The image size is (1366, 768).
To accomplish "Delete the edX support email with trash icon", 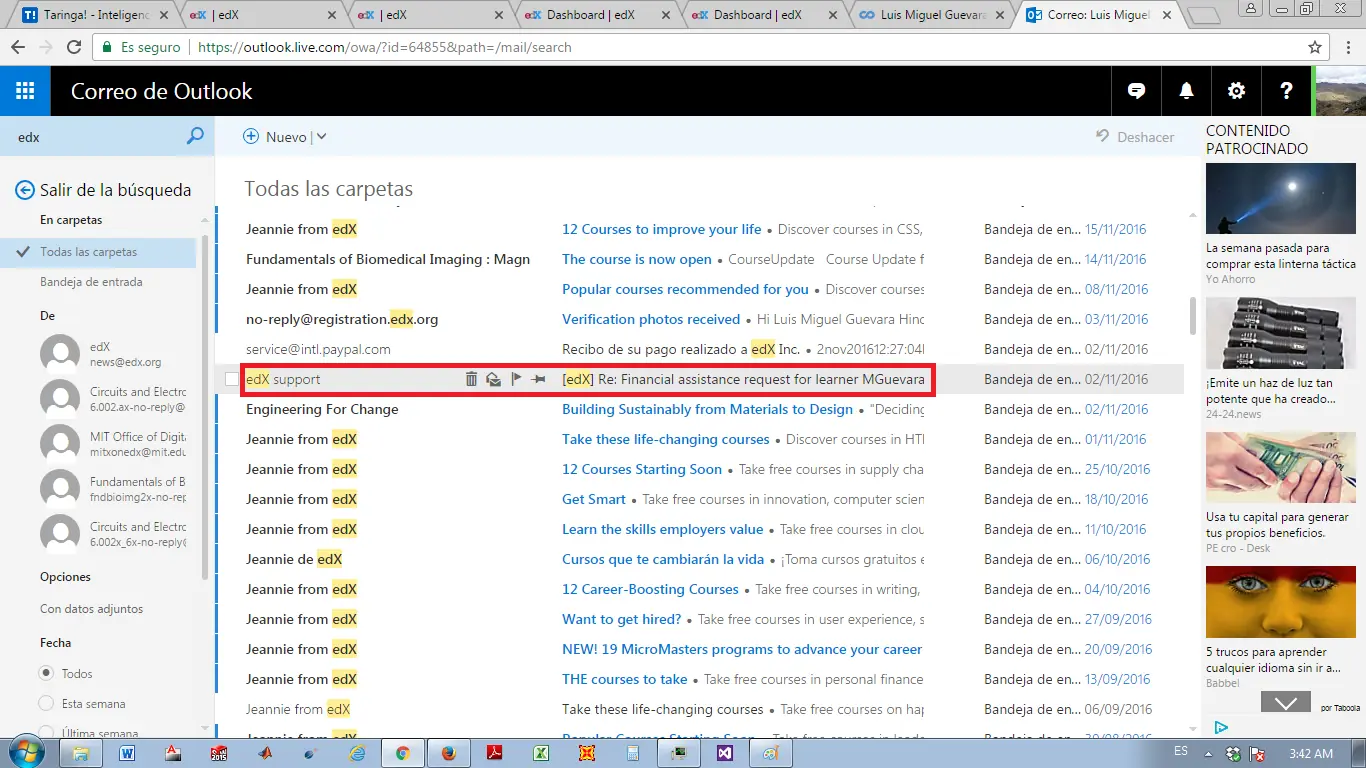I will click(471, 379).
